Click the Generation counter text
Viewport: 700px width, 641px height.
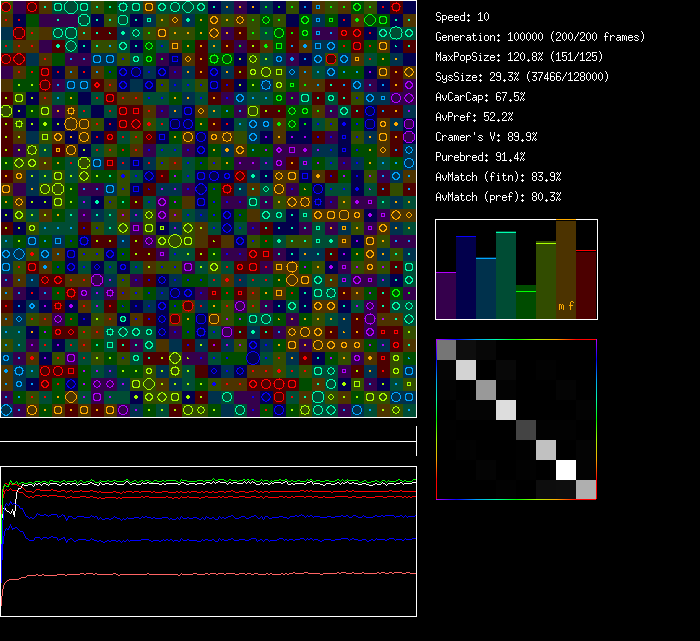[540, 37]
